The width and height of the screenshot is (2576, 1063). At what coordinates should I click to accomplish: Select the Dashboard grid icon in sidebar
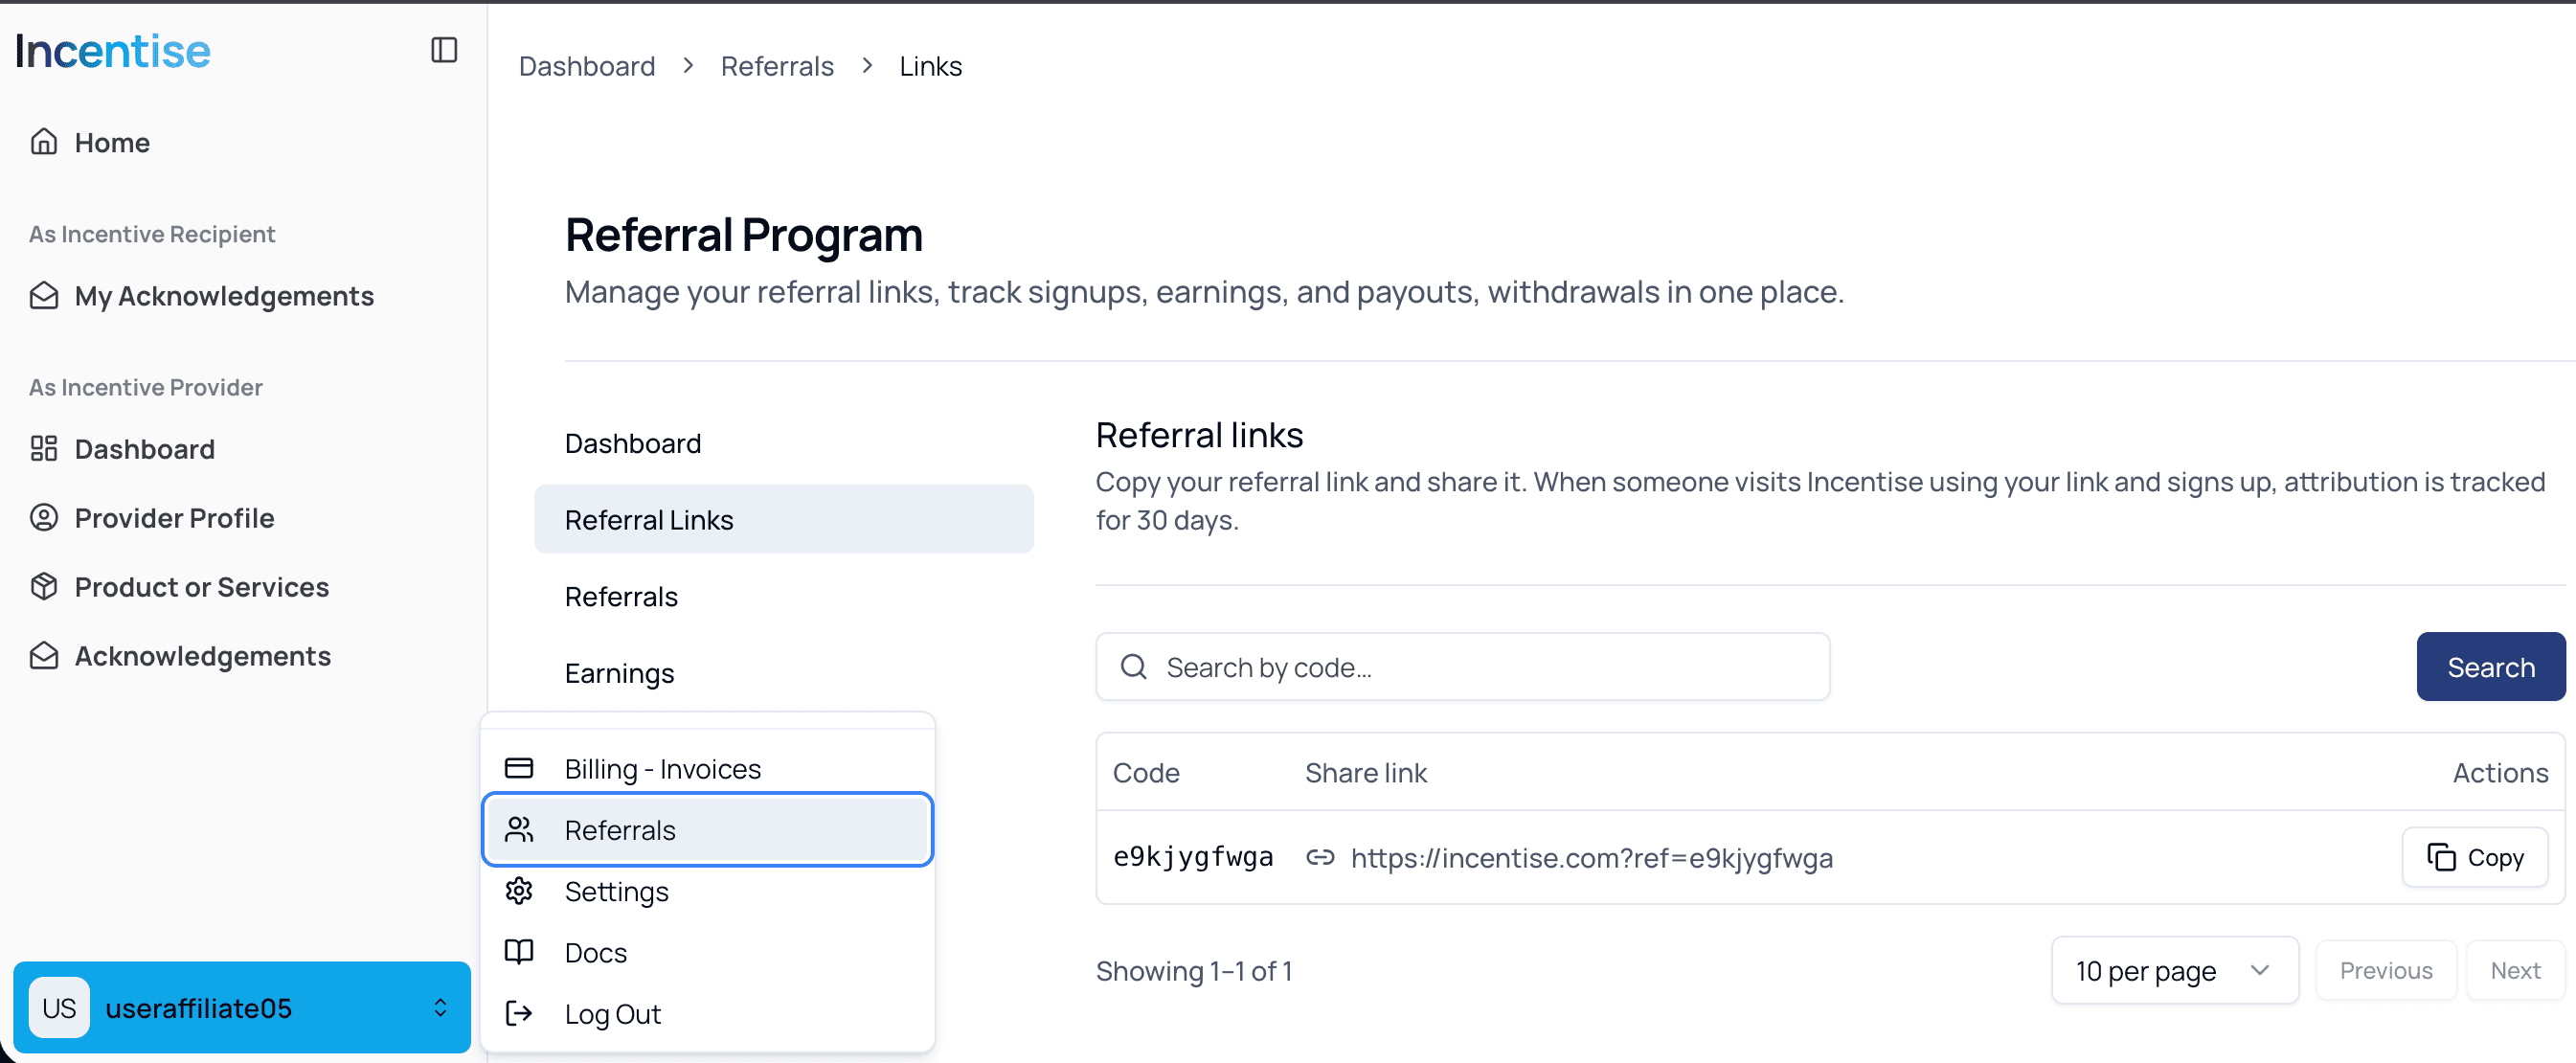pos(44,448)
